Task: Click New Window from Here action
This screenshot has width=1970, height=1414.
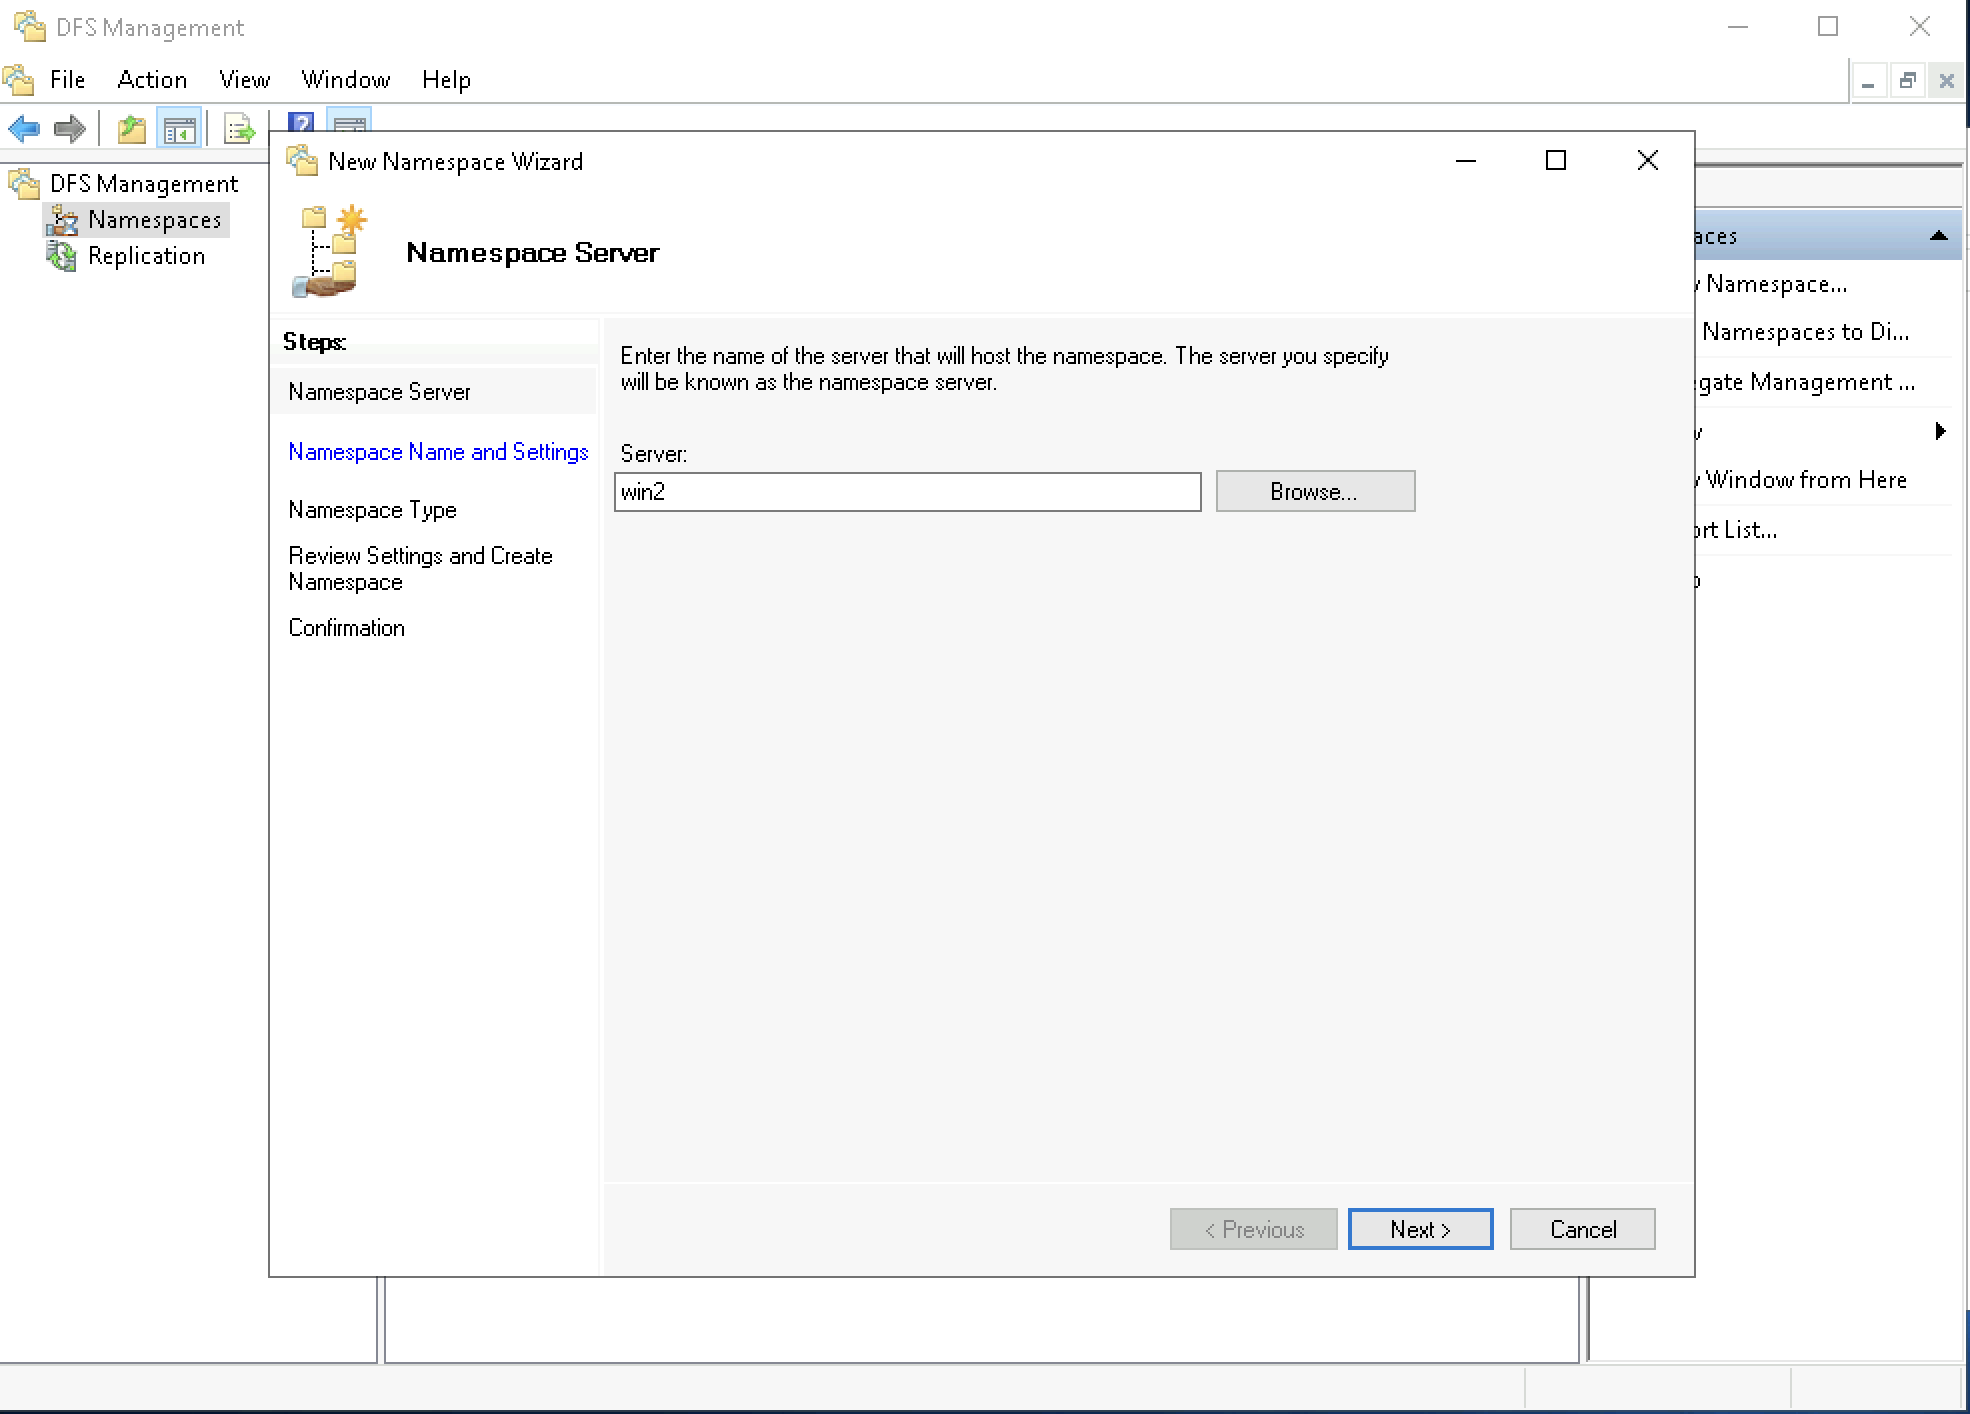Action: [1805, 480]
